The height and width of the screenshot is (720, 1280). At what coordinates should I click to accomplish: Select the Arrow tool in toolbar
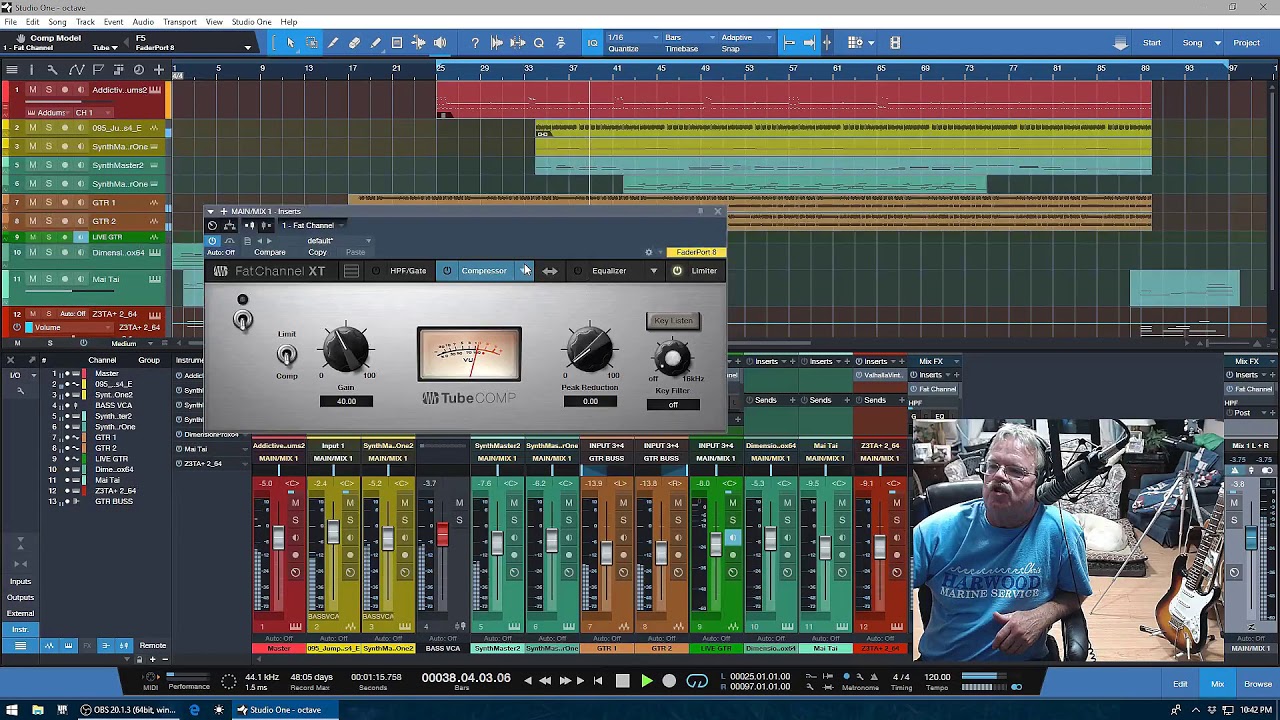pos(291,42)
